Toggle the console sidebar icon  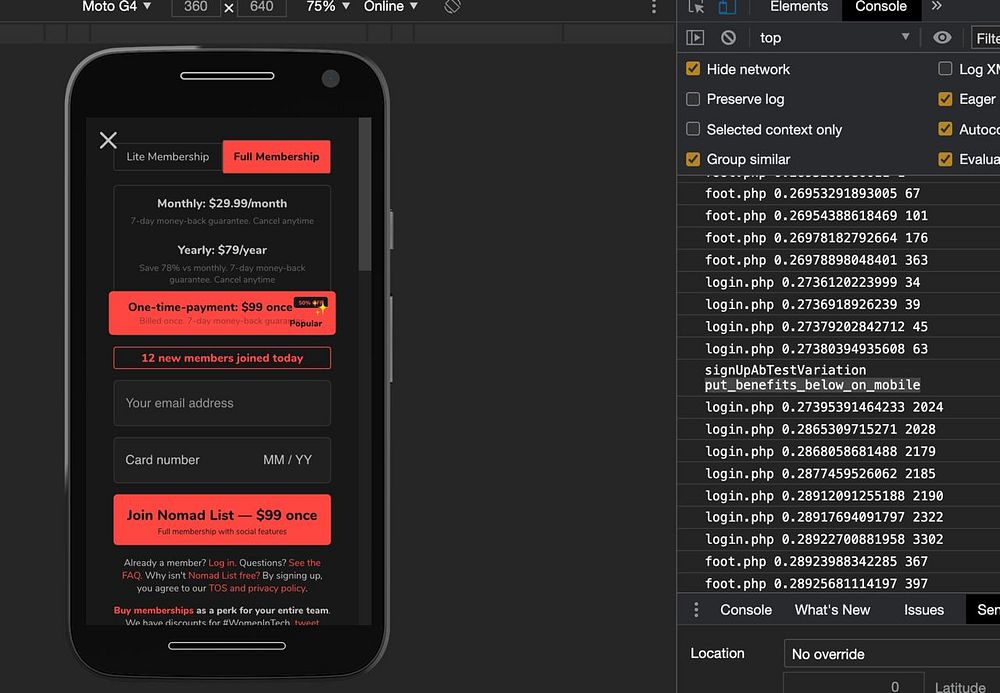pyautogui.click(x=695, y=38)
